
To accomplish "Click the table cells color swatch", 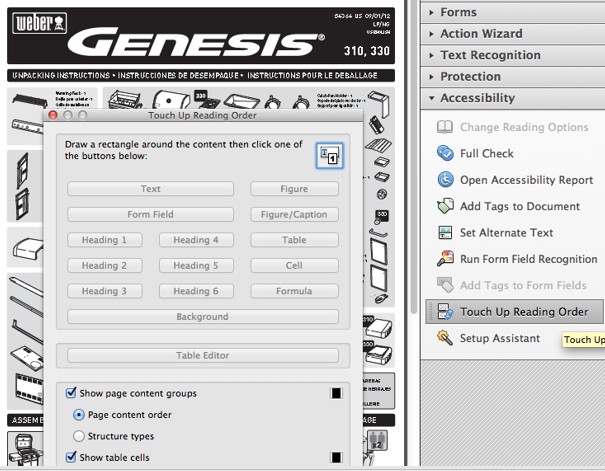I will (336, 458).
